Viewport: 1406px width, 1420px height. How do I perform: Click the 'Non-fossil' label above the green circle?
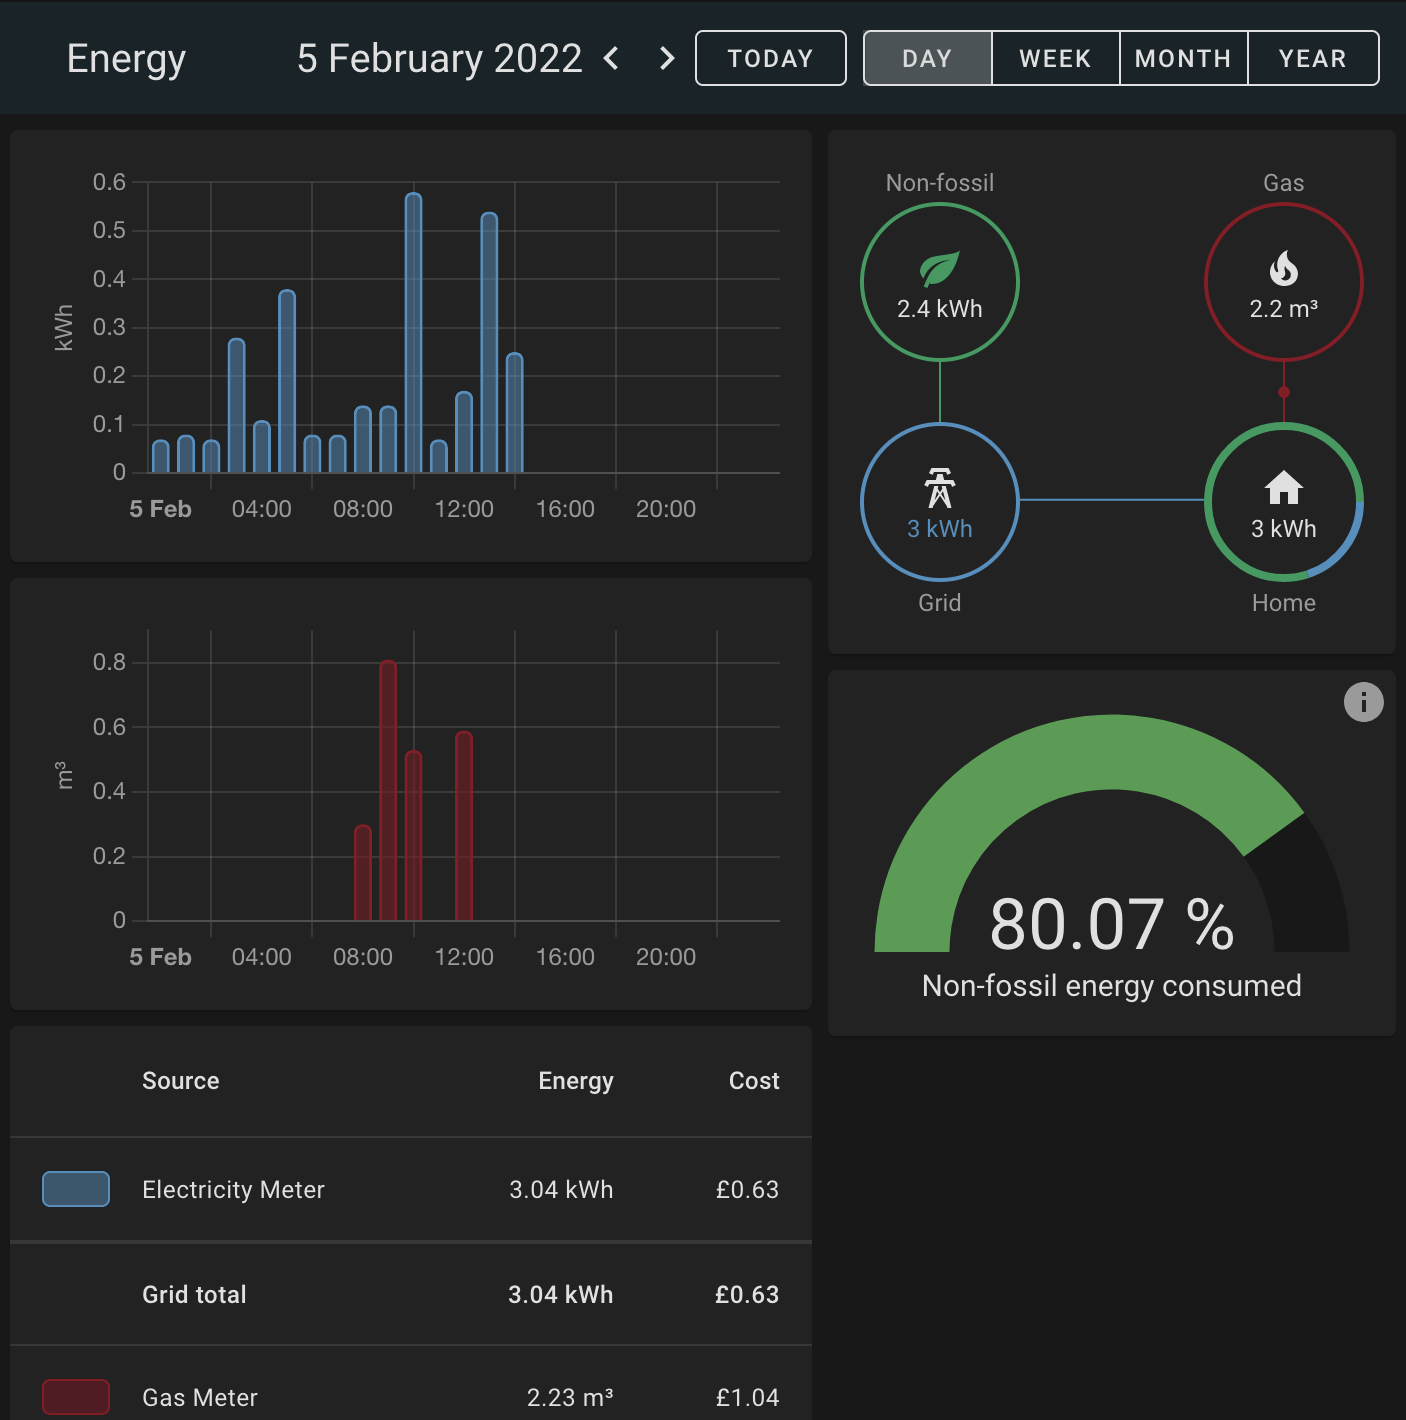(x=940, y=183)
